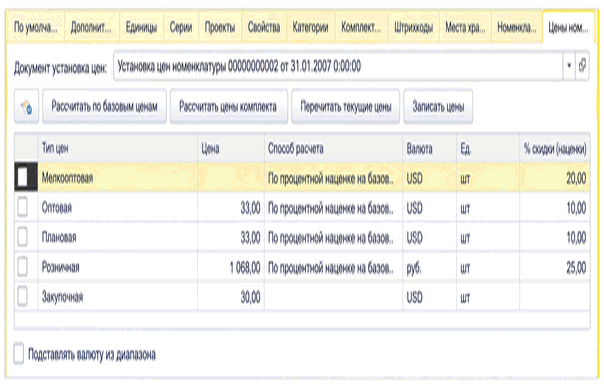Image resolution: width=604 pixels, height=388 pixels.
Task: Click the 20,00 markup percentage cell
Action: (x=555, y=177)
